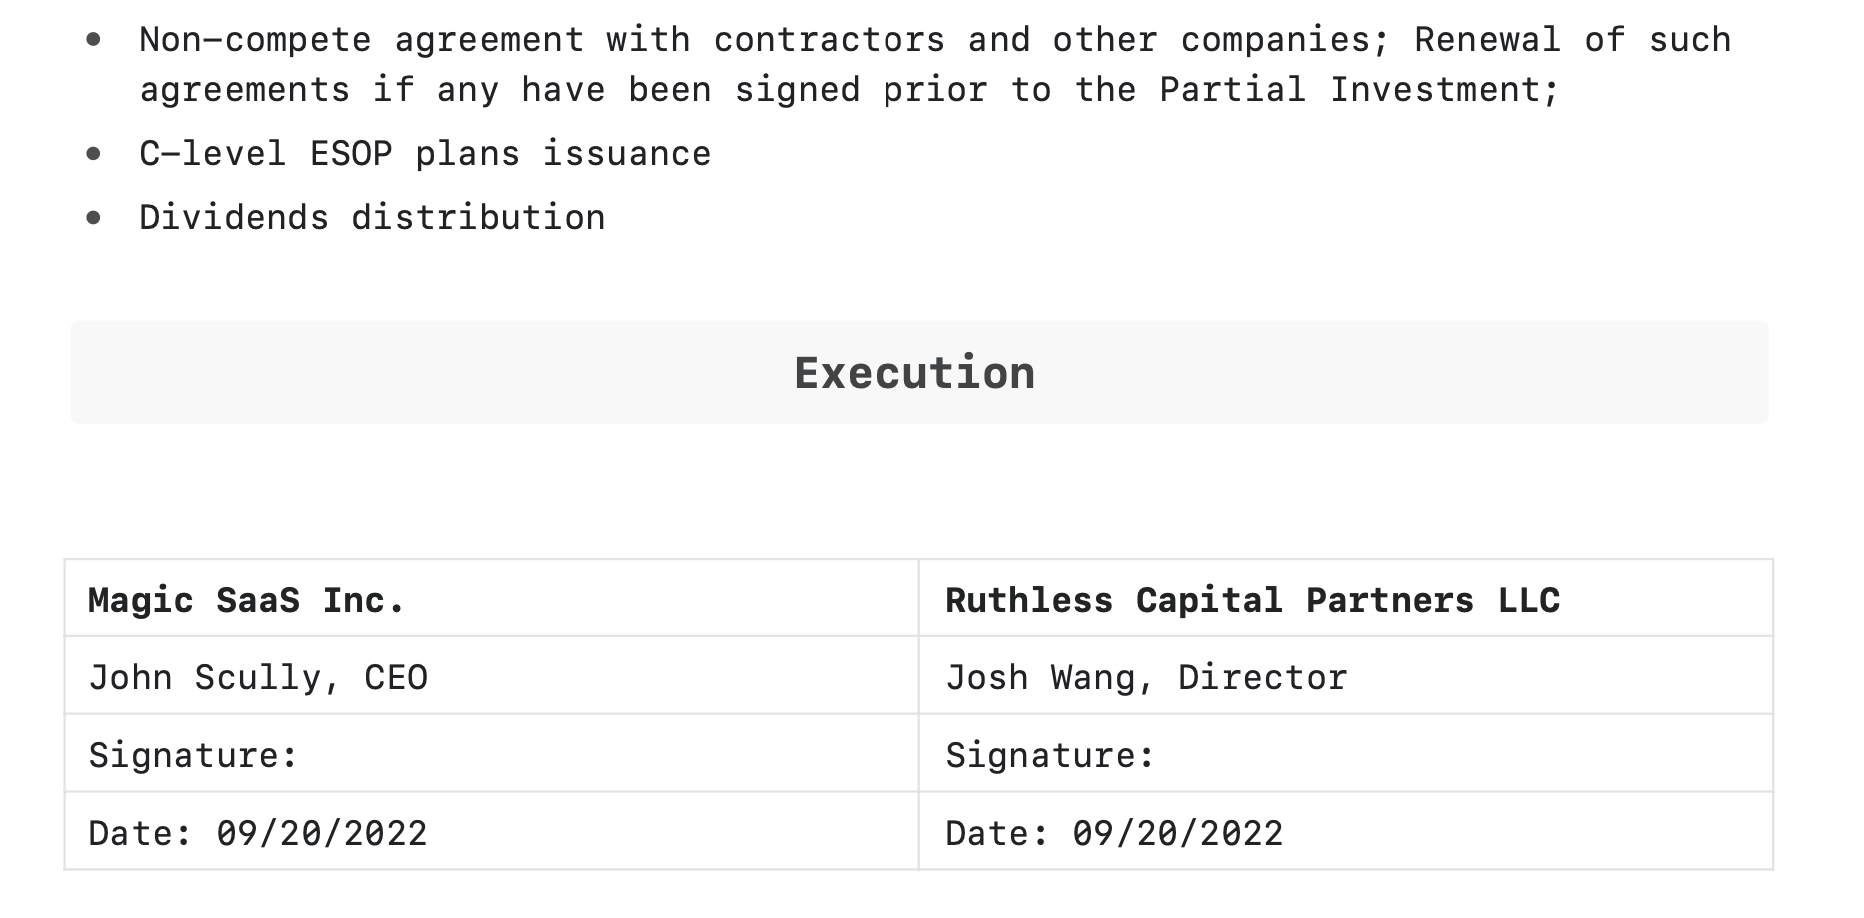Click the word Director in the table
Image resolution: width=1864 pixels, height=918 pixels.
click(1263, 677)
